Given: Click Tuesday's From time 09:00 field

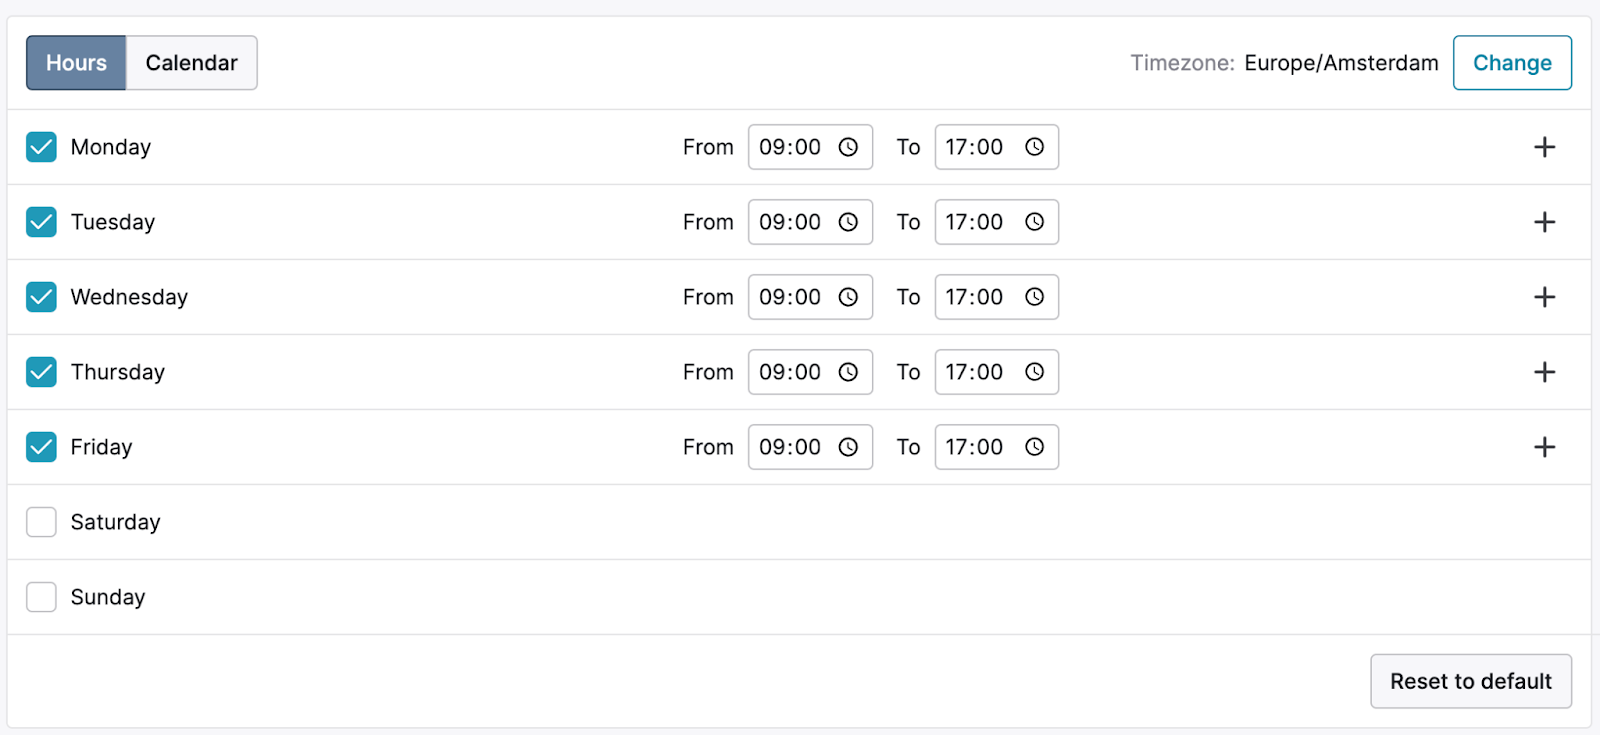Looking at the screenshot, I should 790,222.
